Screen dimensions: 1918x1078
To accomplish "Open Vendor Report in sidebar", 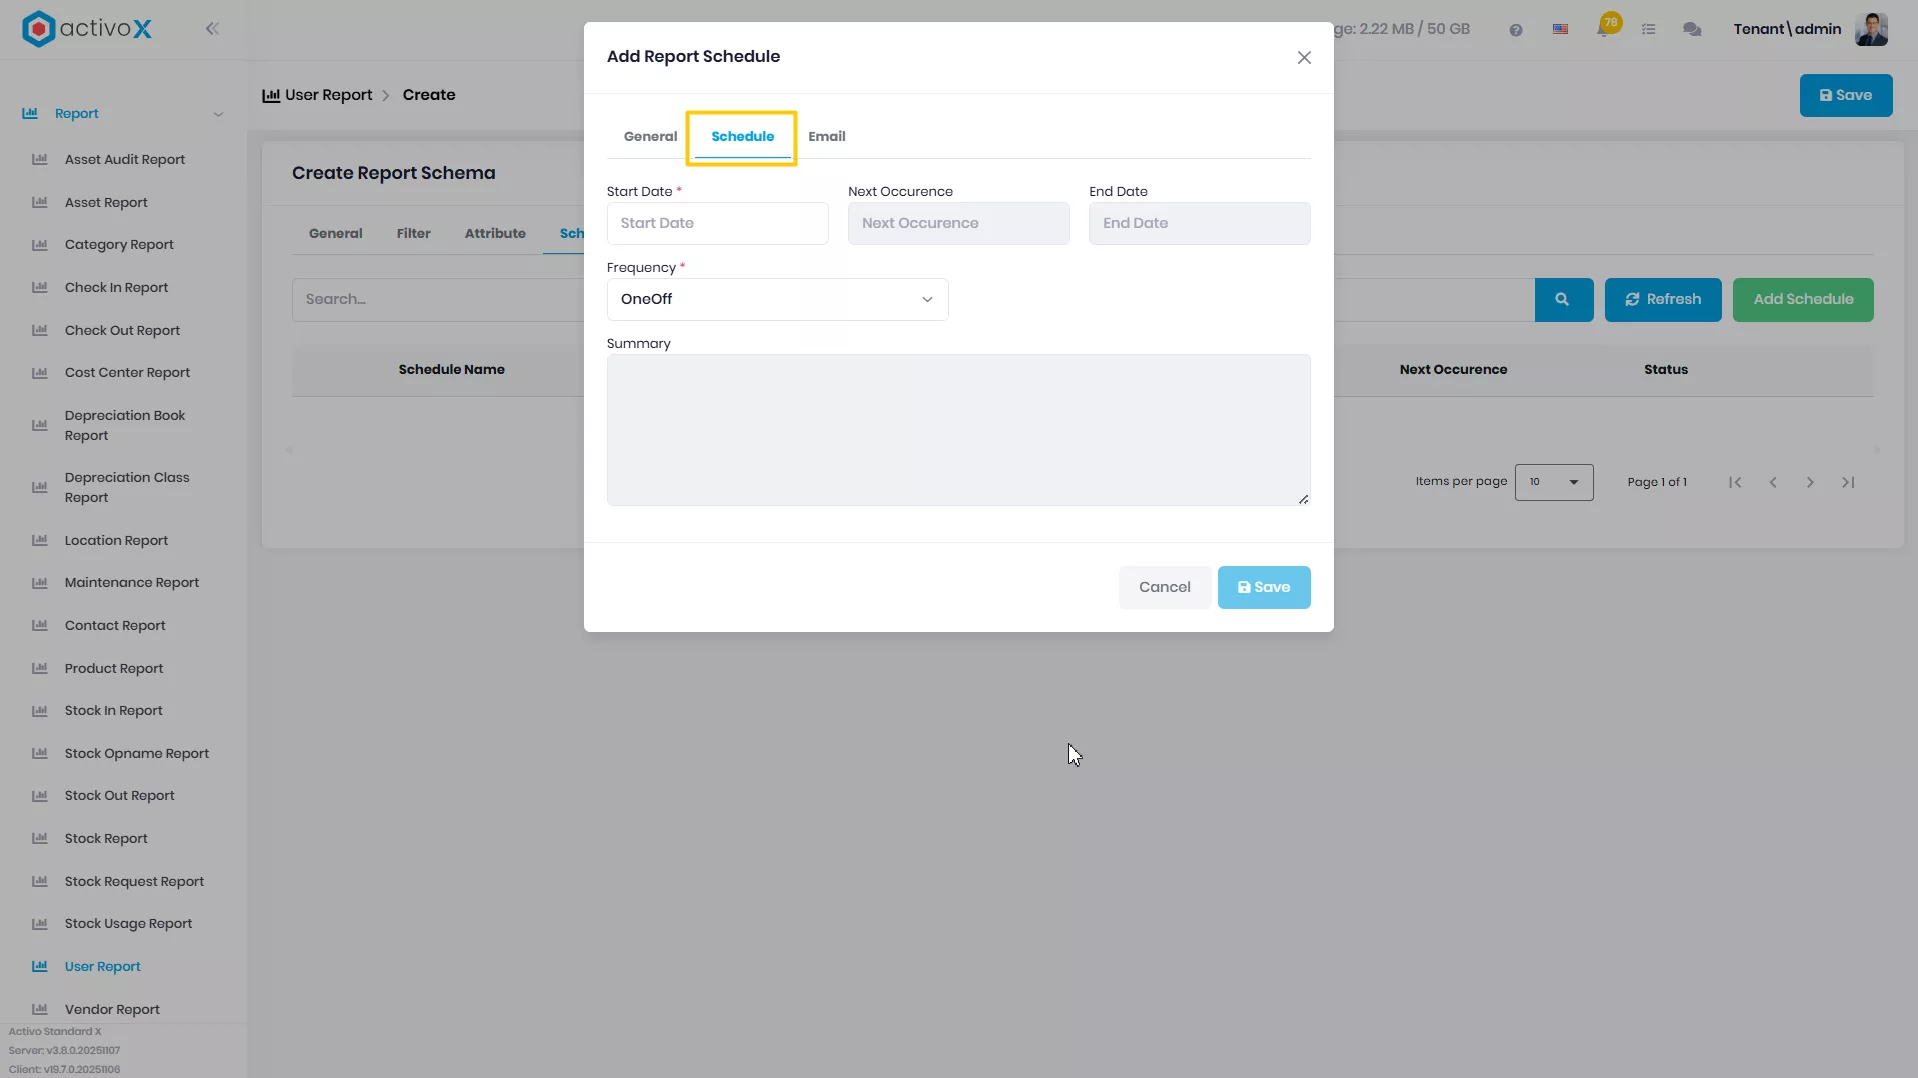I will click(112, 1010).
